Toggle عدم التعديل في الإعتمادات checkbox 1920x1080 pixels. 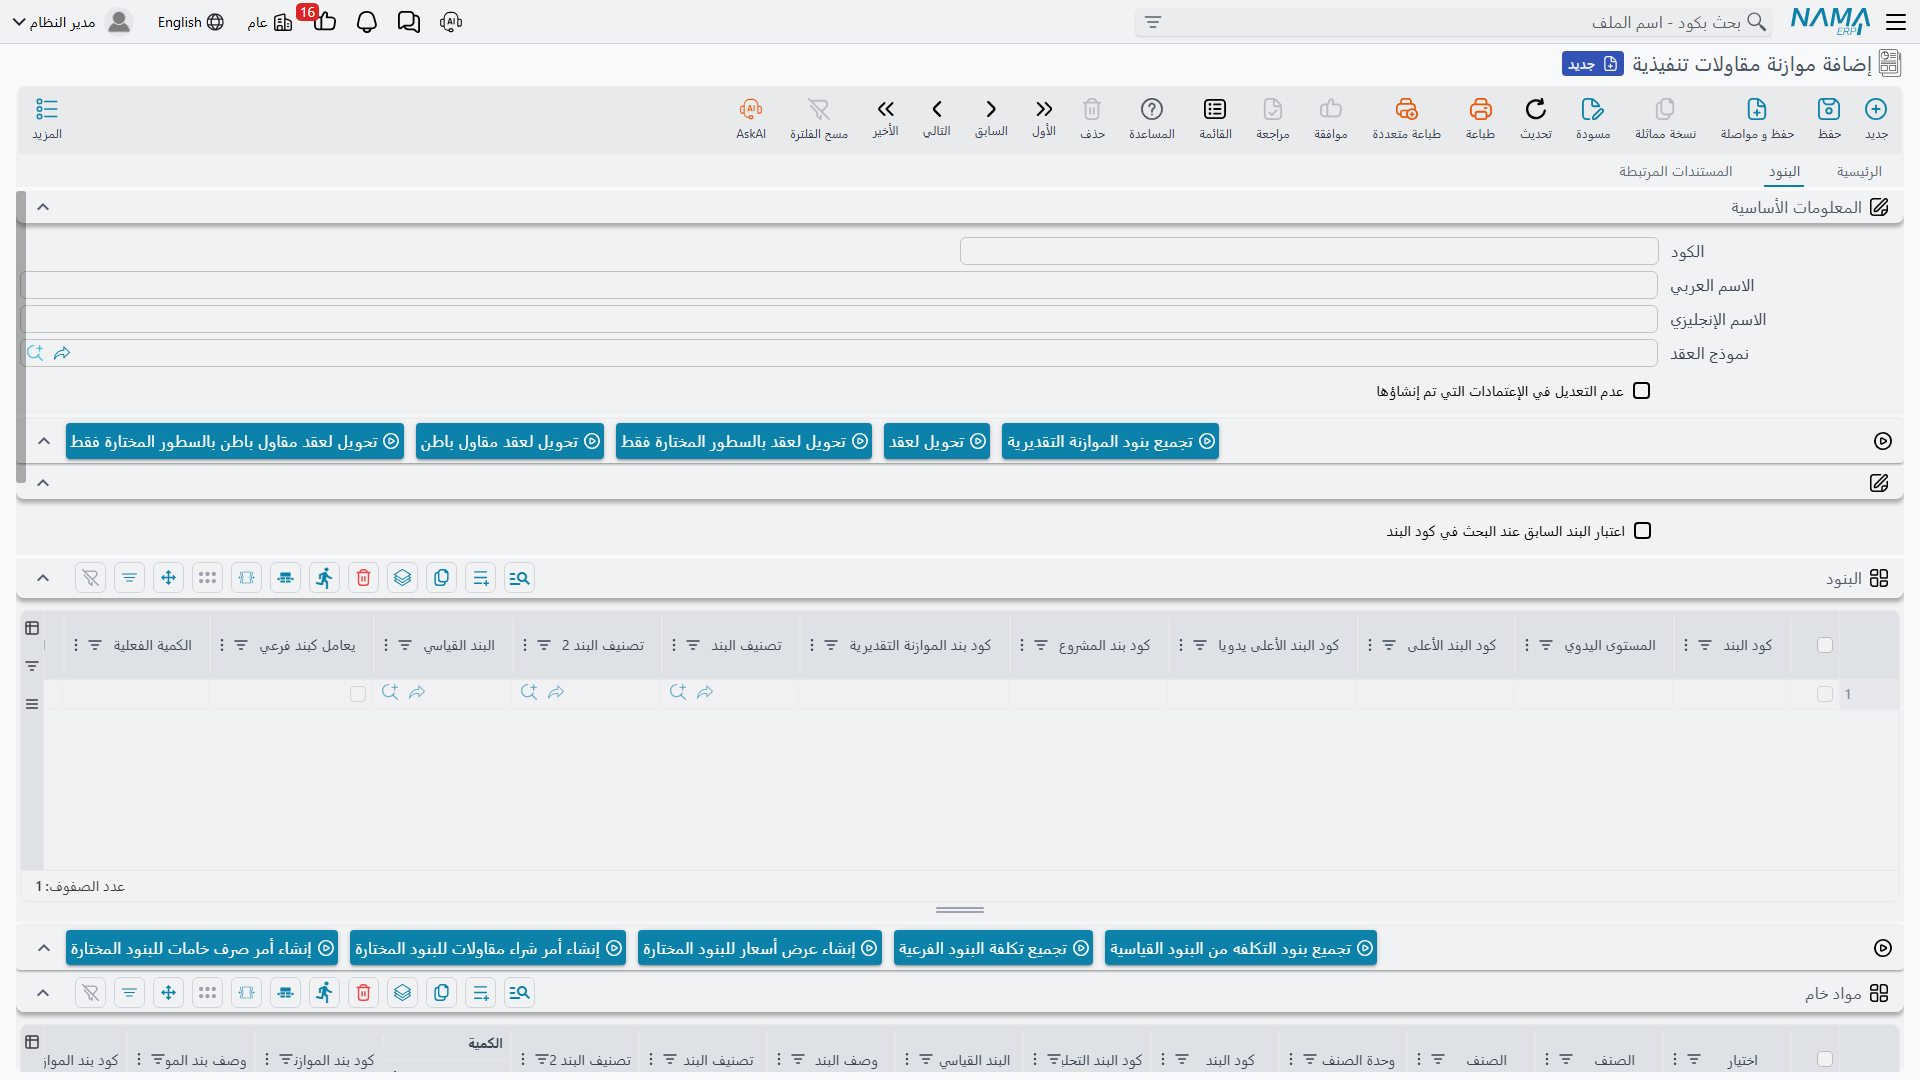[1641, 391]
